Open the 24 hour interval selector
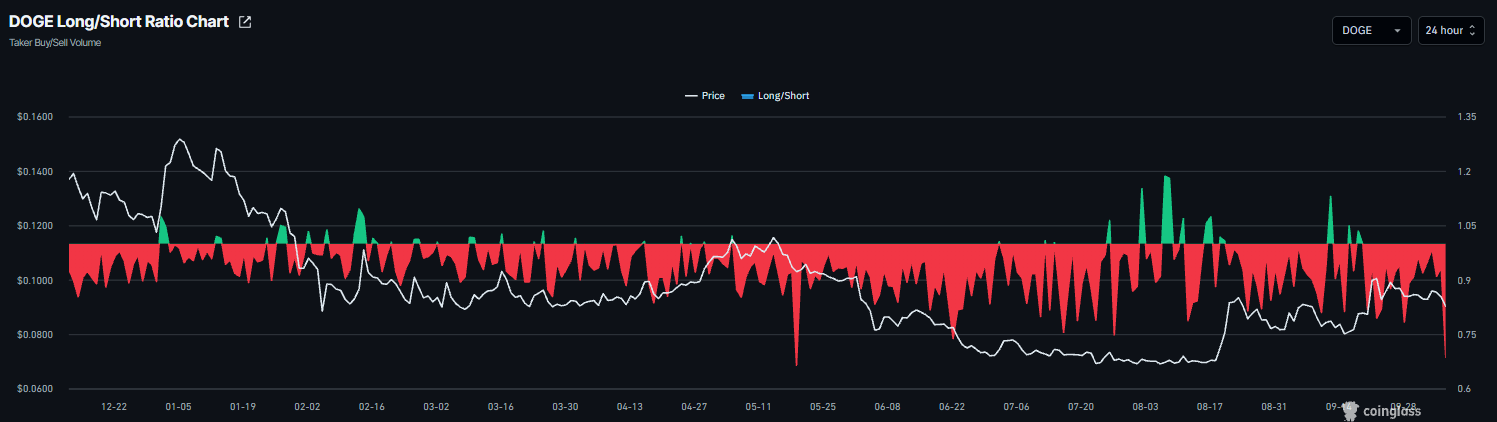Screen dimensions: 1497x422 (x=1451, y=31)
